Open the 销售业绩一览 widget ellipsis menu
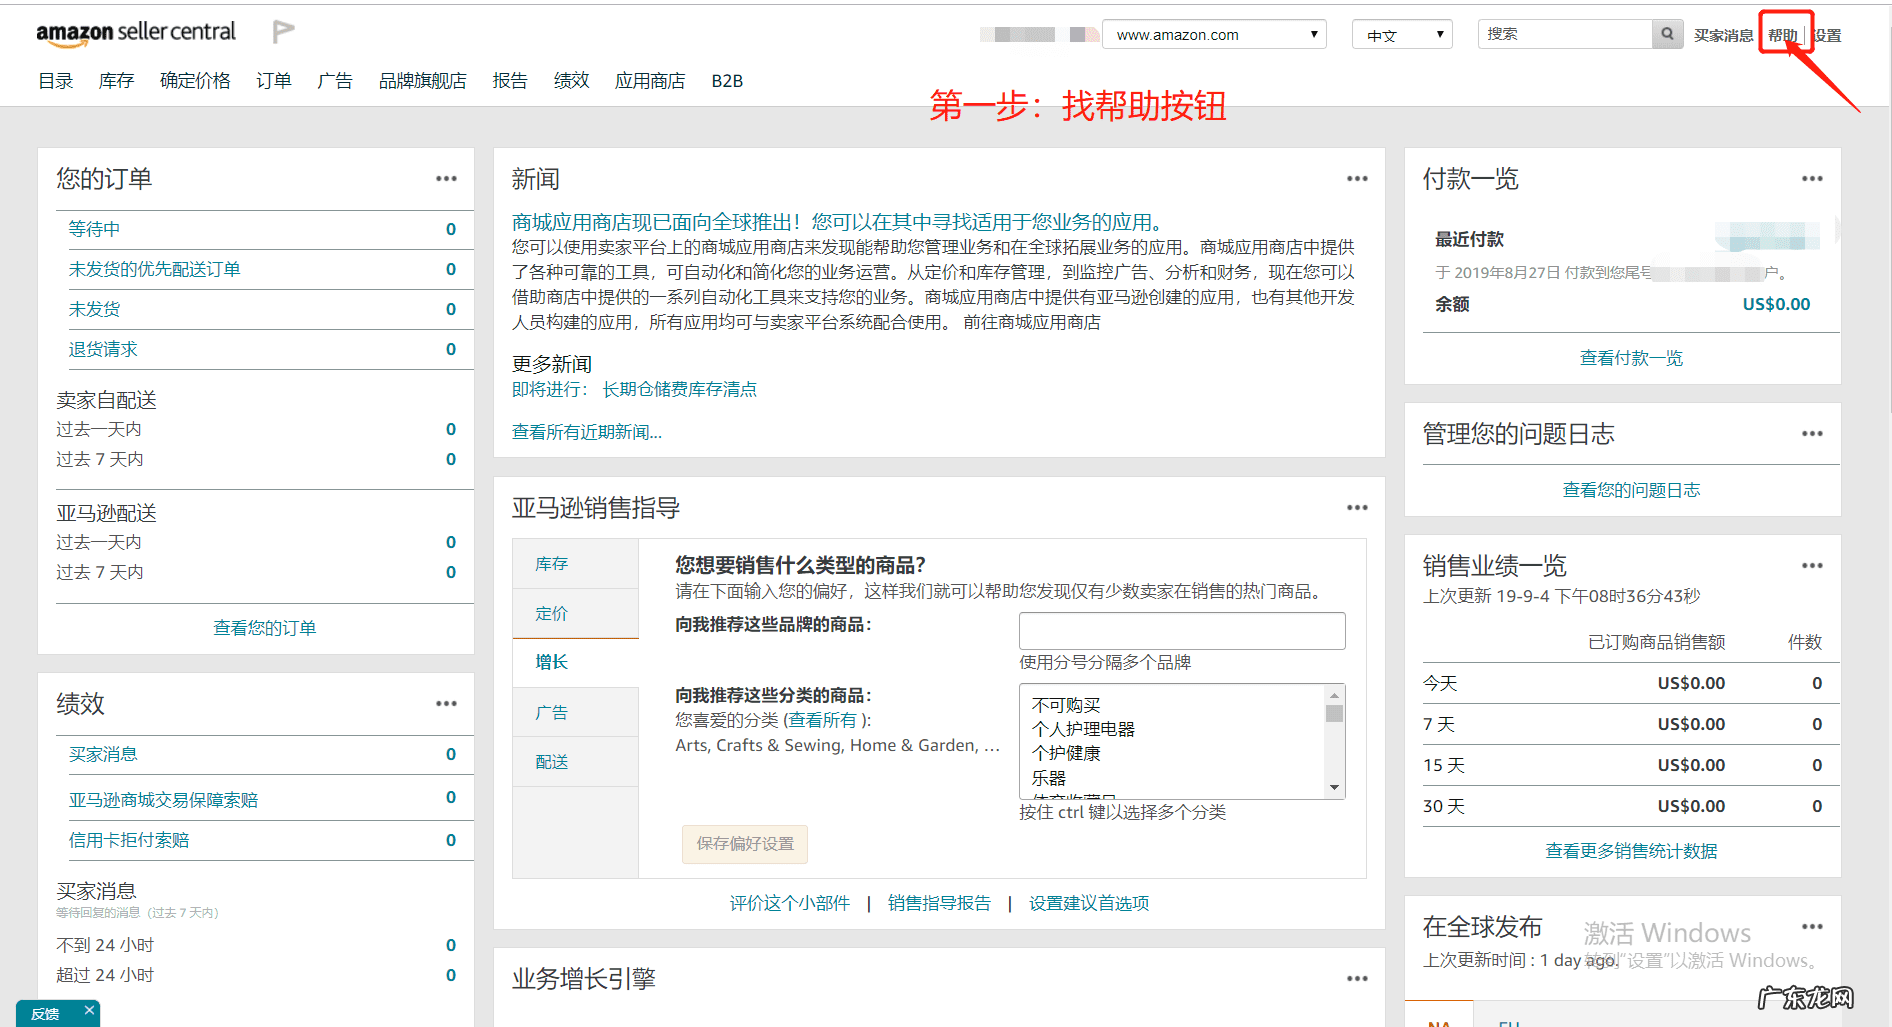 (x=1812, y=565)
